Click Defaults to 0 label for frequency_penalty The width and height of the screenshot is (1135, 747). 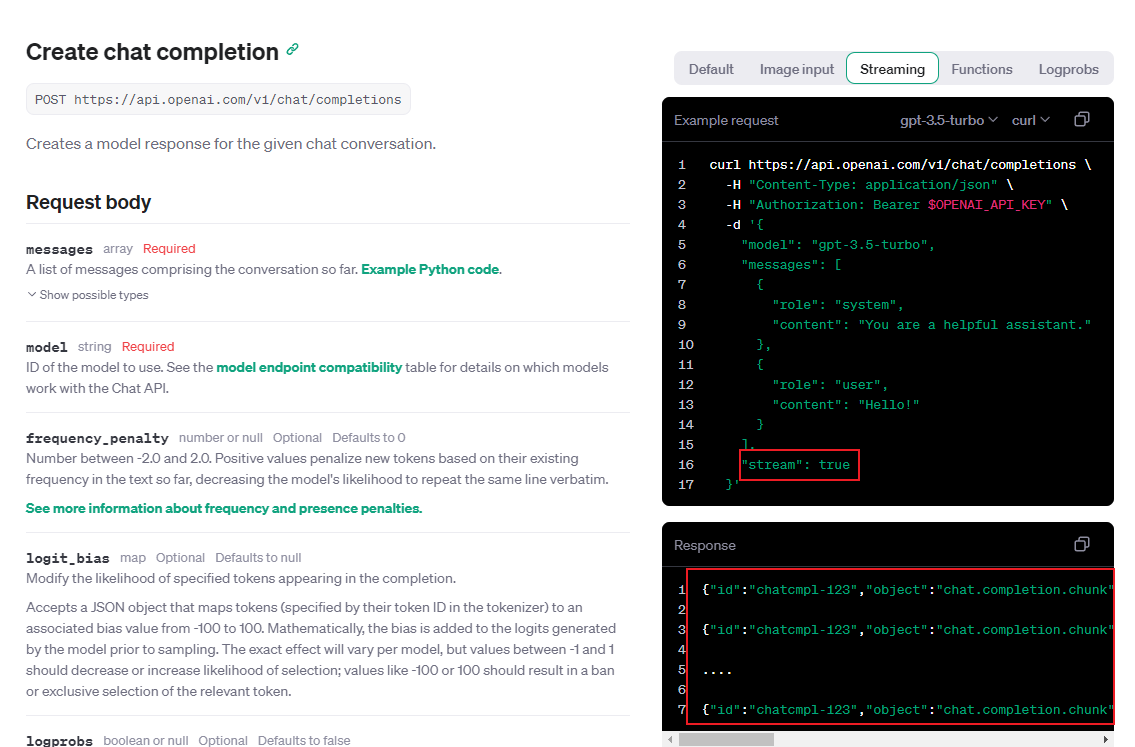pos(368,438)
